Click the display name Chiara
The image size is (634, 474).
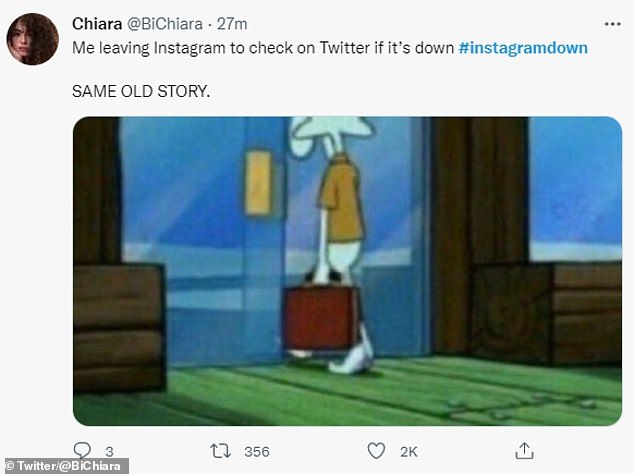pyautogui.click(x=99, y=23)
